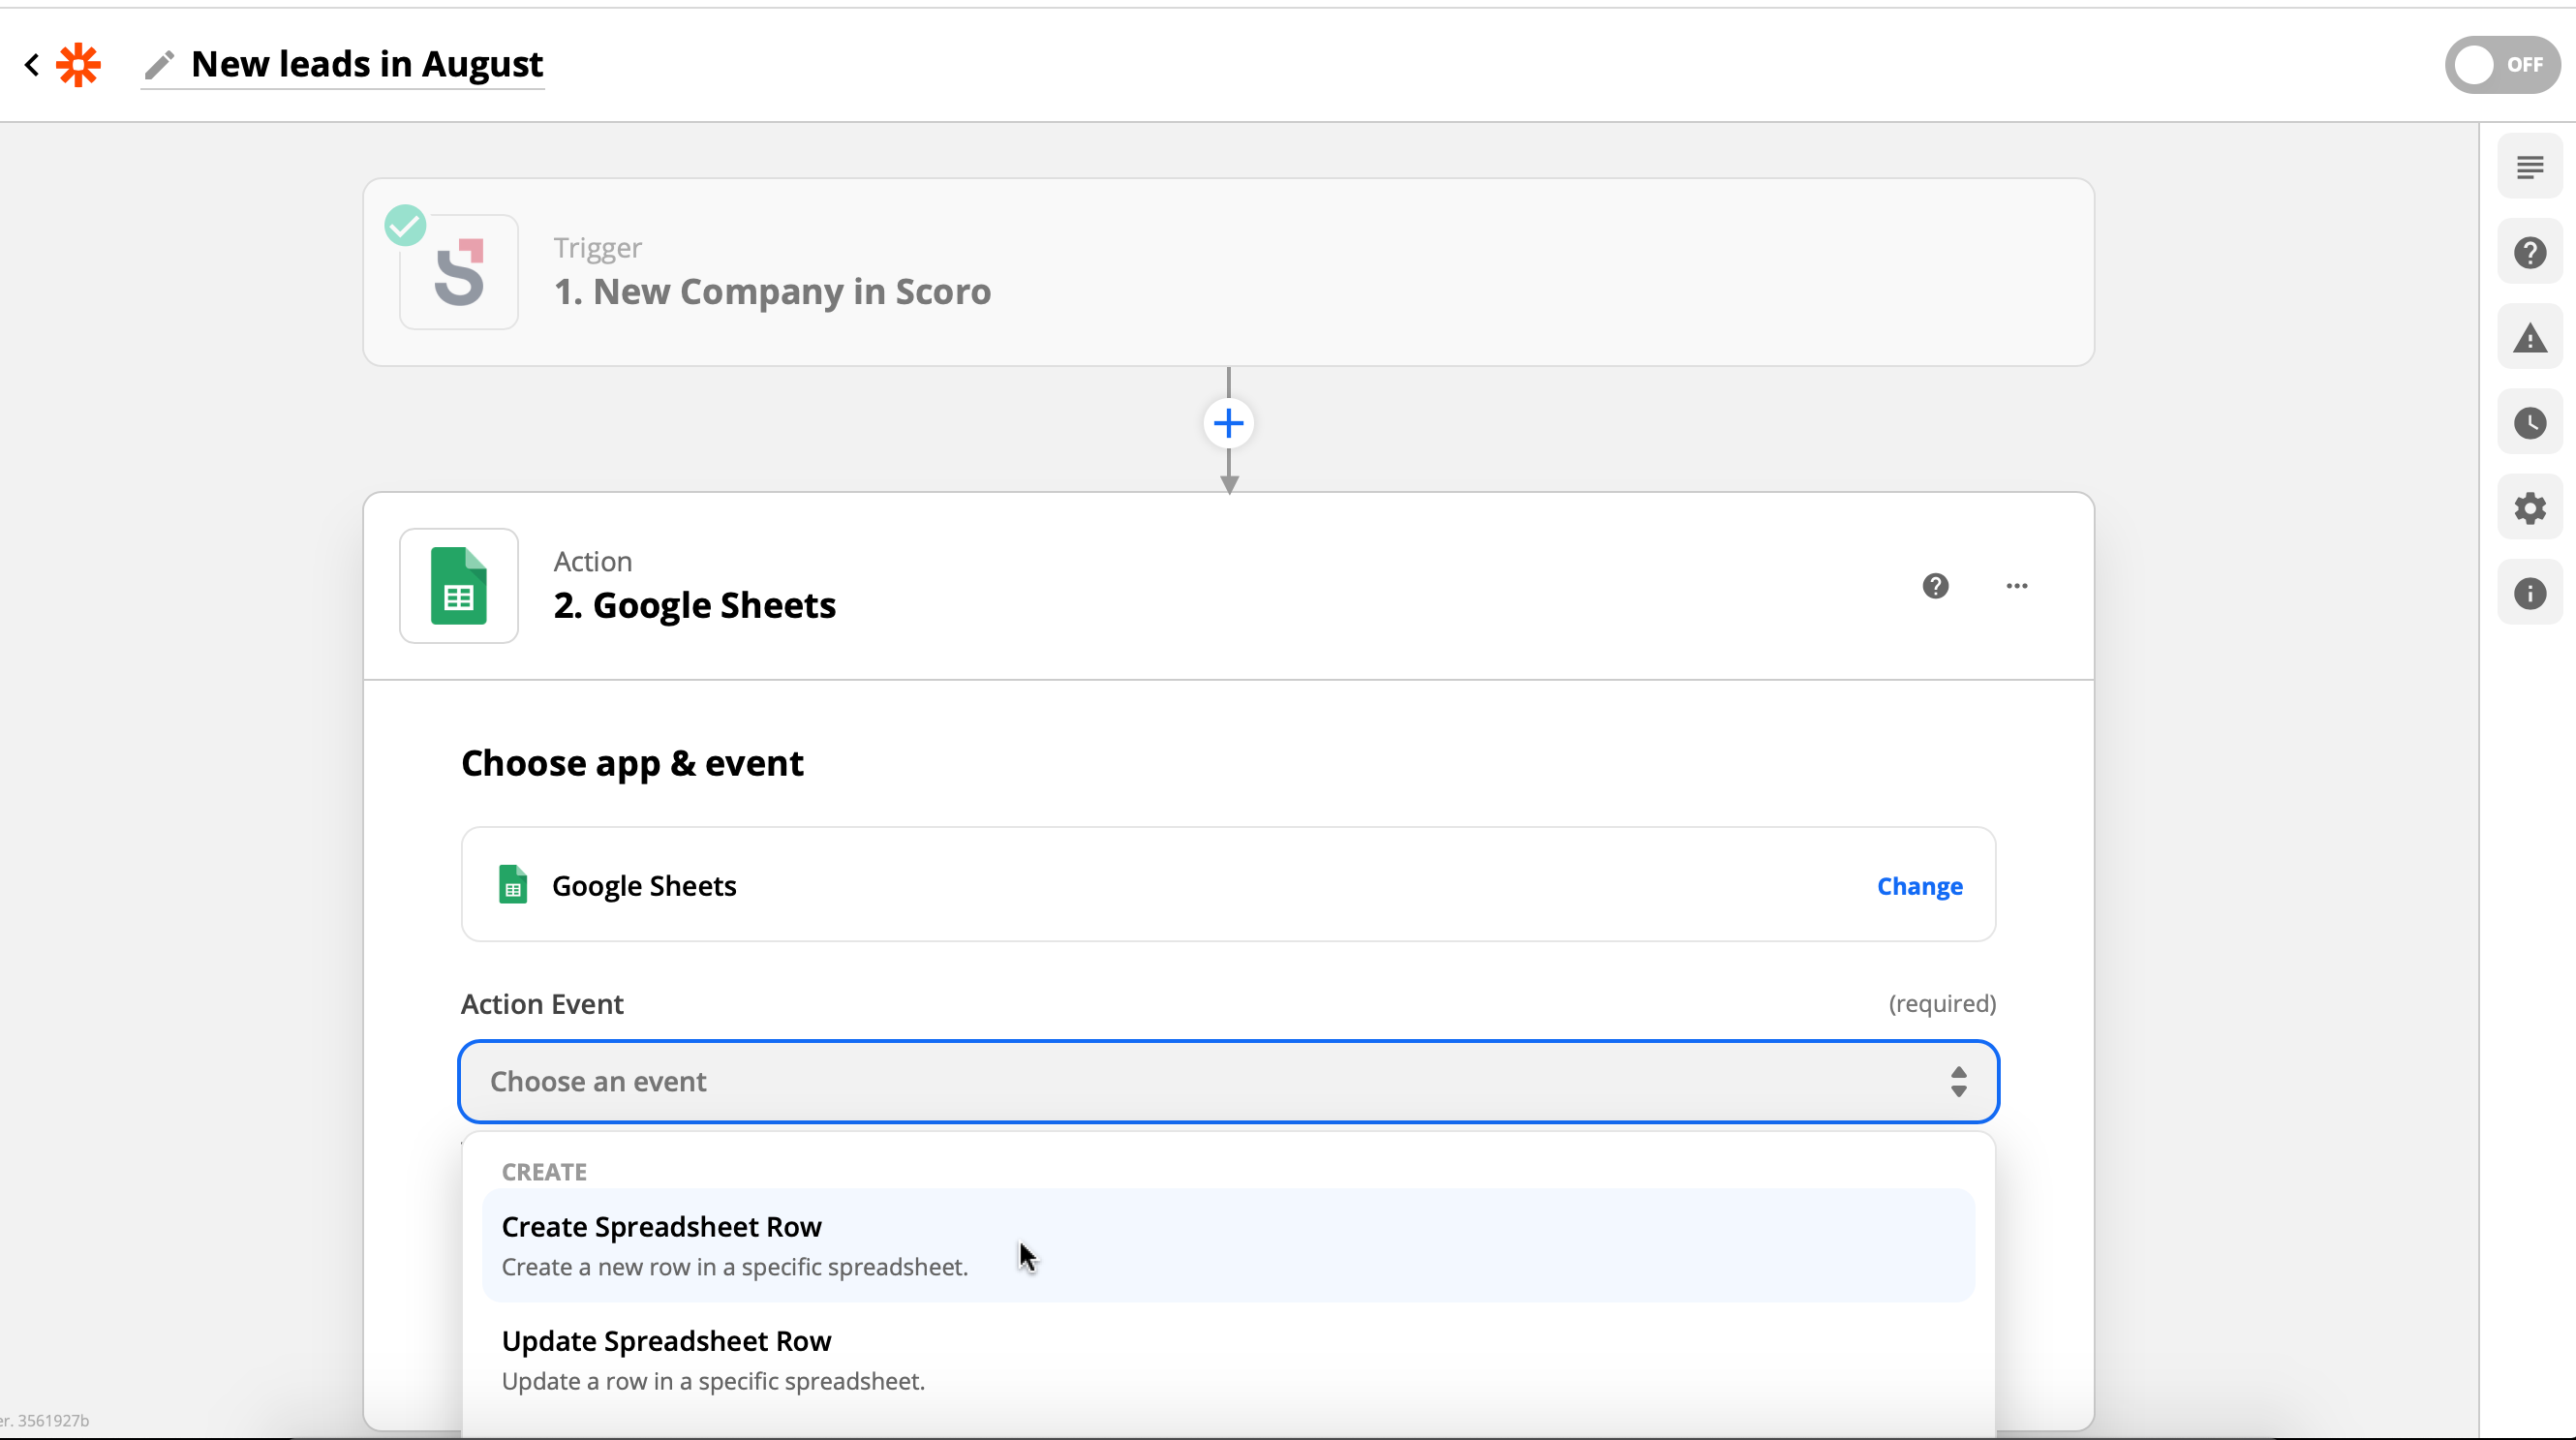Toggle the Zap ON/OFF switch
The height and width of the screenshot is (1440, 2576).
pos(2502,65)
